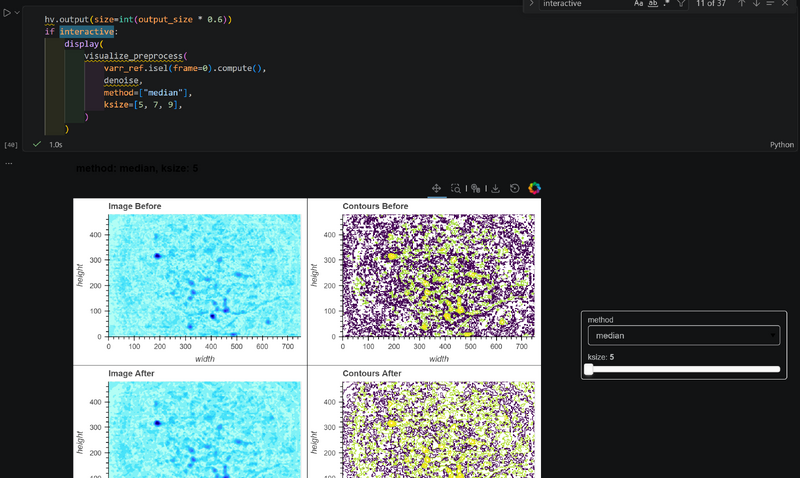Click 'method: median, ksize: 5' title
This screenshot has width=800, height=478.
pyautogui.click(x=137, y=168)
